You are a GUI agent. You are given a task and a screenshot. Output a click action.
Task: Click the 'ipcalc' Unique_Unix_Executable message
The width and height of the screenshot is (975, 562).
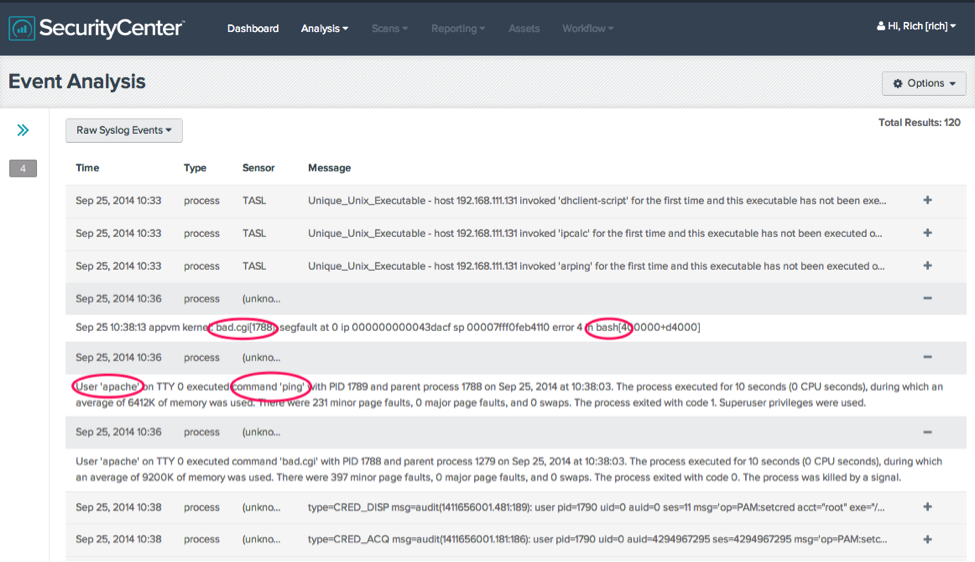coord(595,233)
